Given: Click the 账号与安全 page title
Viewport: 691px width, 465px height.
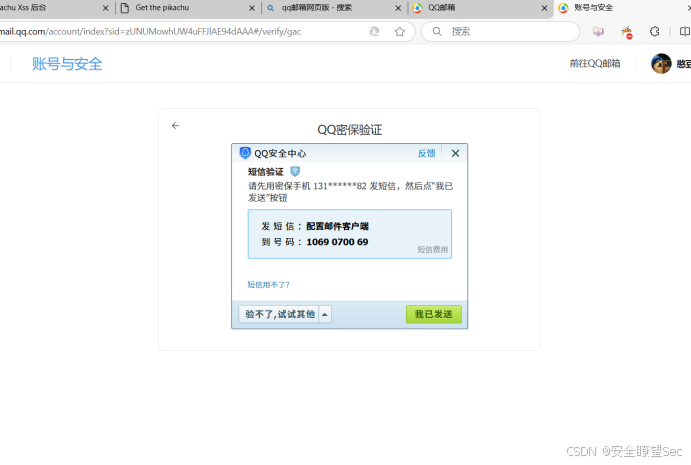Looking at the screenshot, I should click(x=67, y=64).
